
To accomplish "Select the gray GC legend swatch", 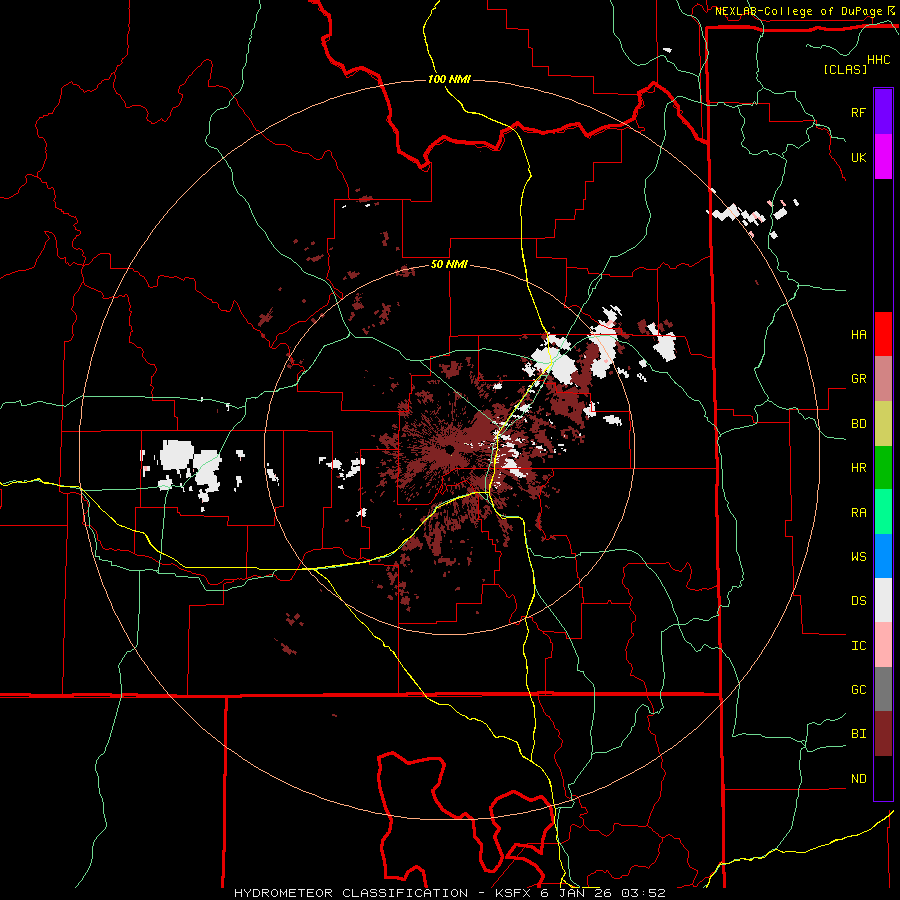I will pyautogui.click(x=883, y=689).
